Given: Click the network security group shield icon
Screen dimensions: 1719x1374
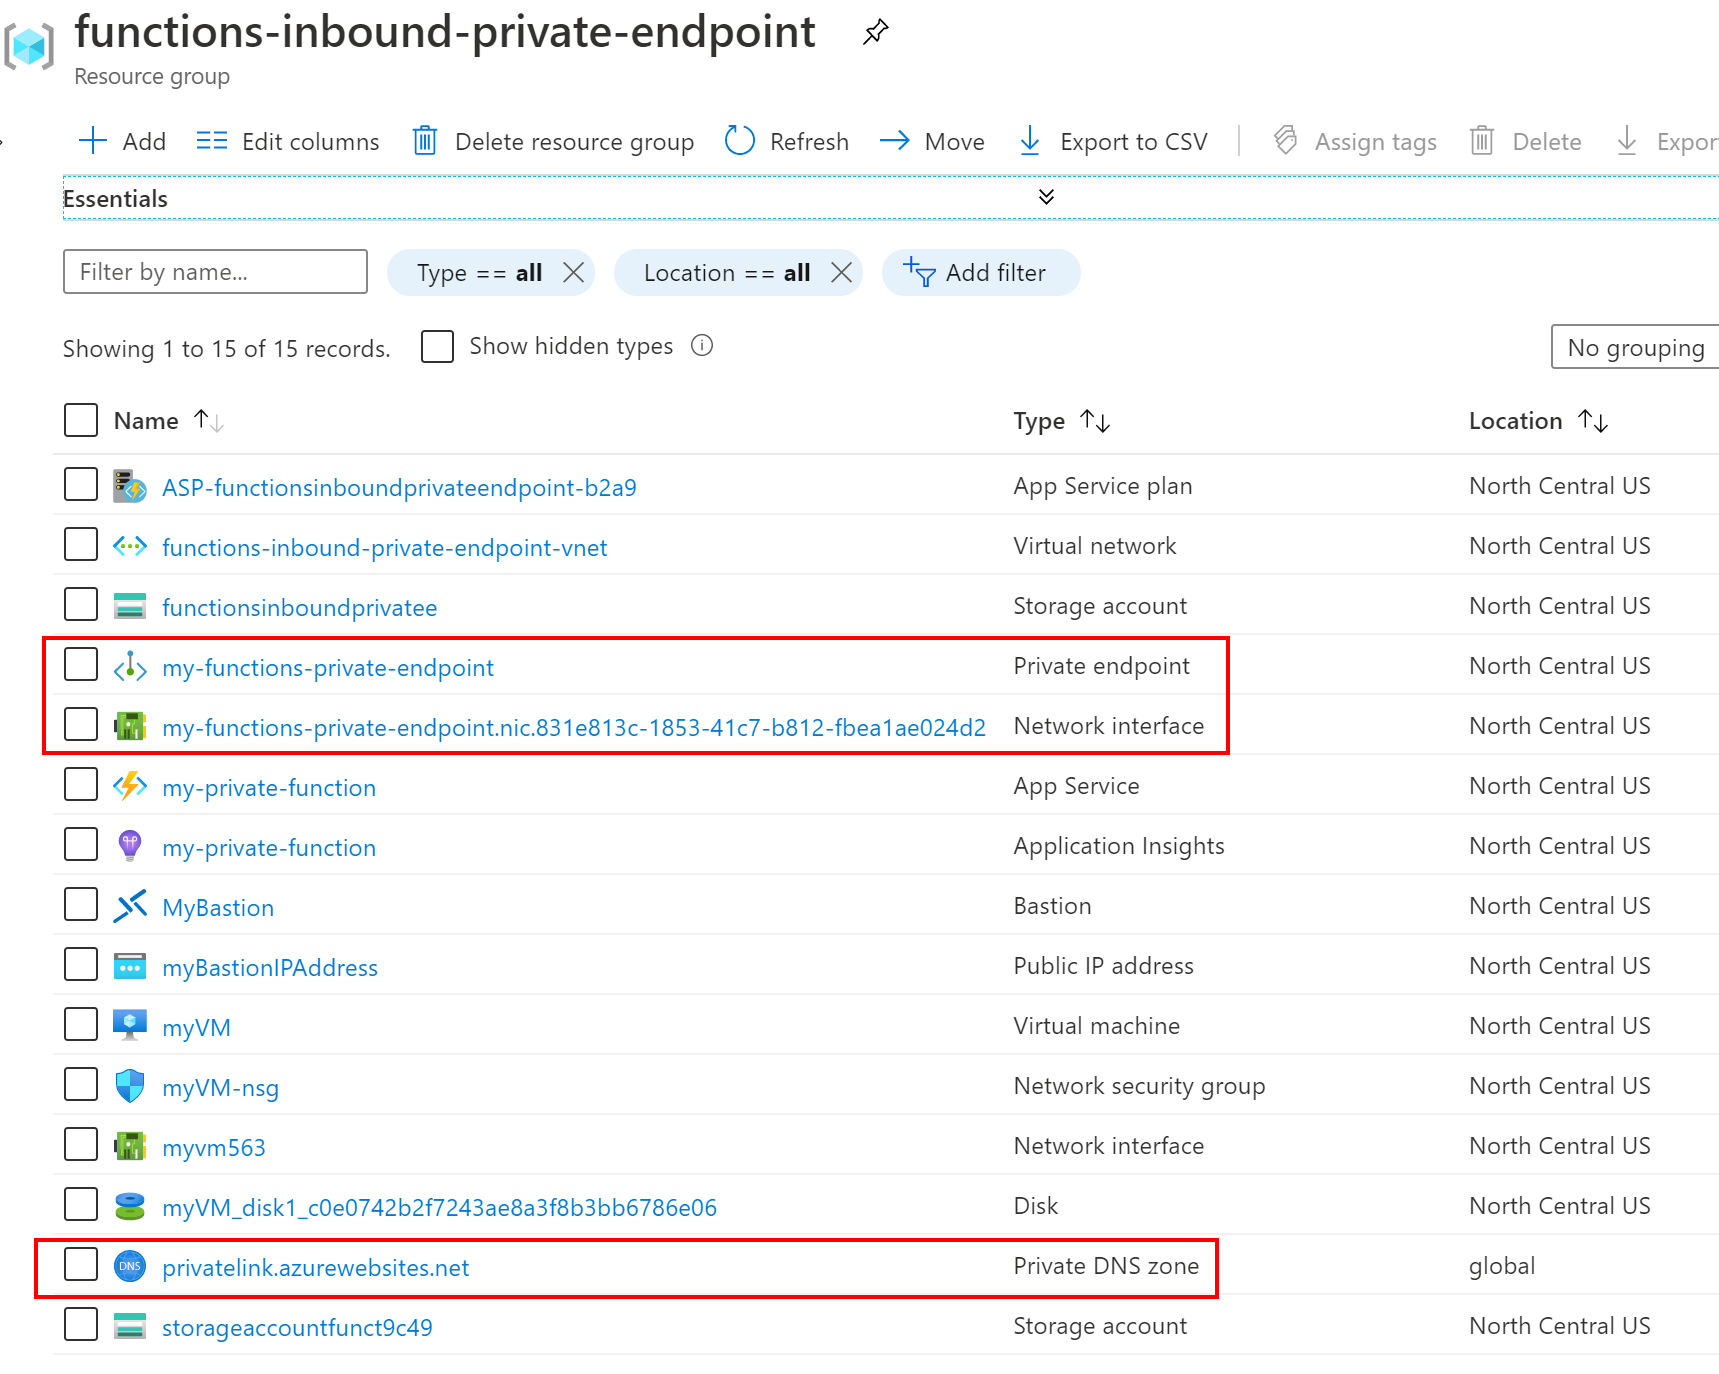Looking at the screenshot, I should tap(130, 1086).
